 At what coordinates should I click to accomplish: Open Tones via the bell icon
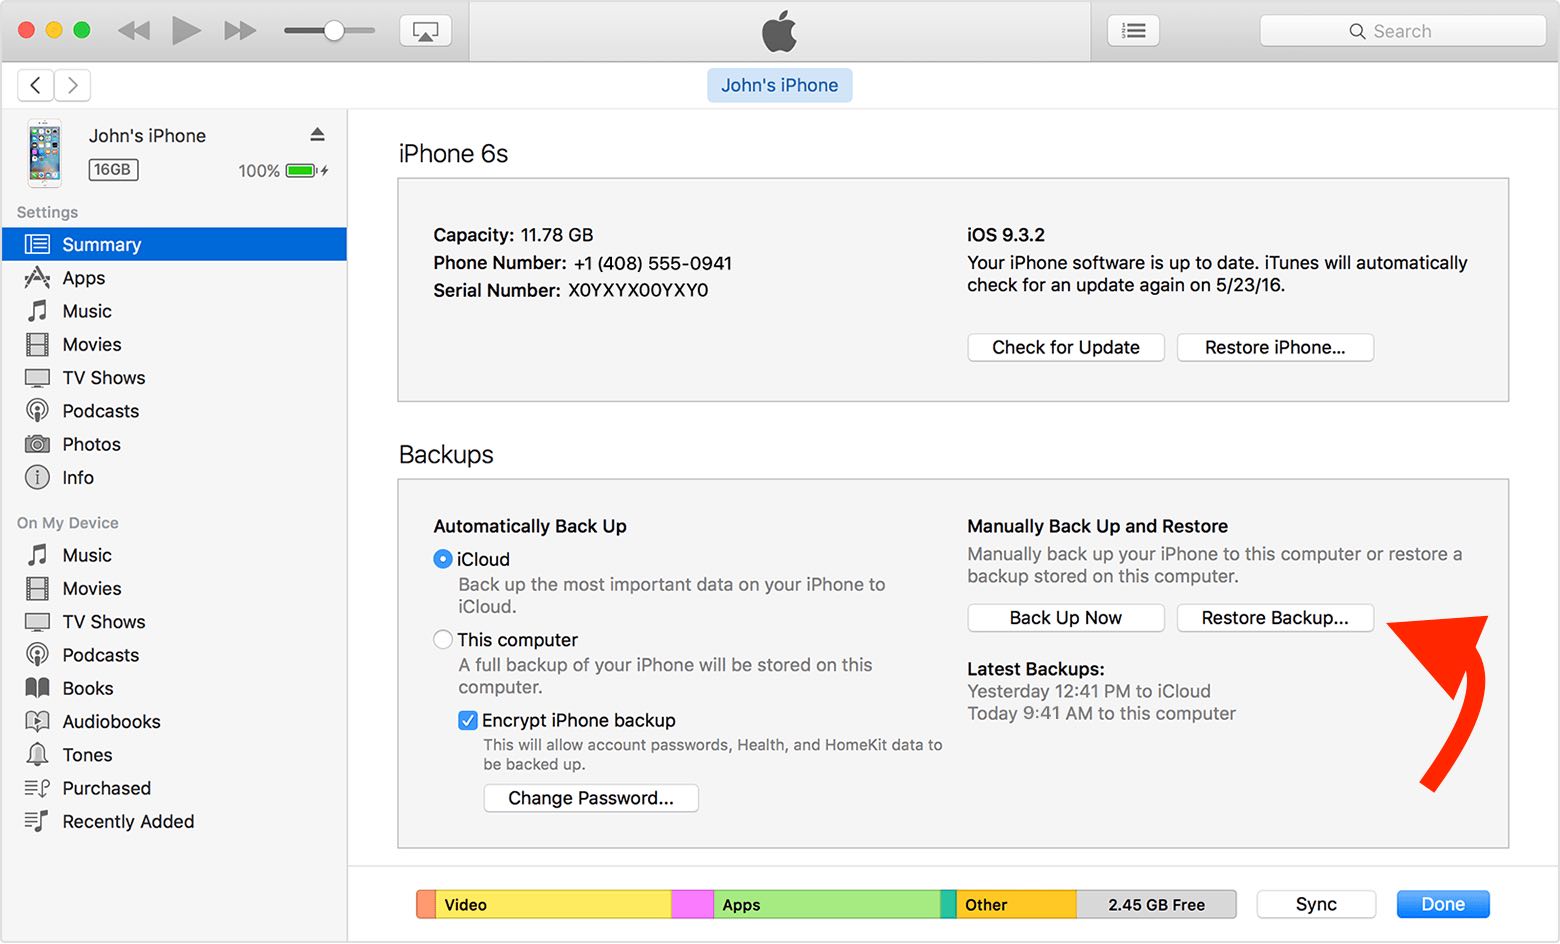[x=37, y=754]
